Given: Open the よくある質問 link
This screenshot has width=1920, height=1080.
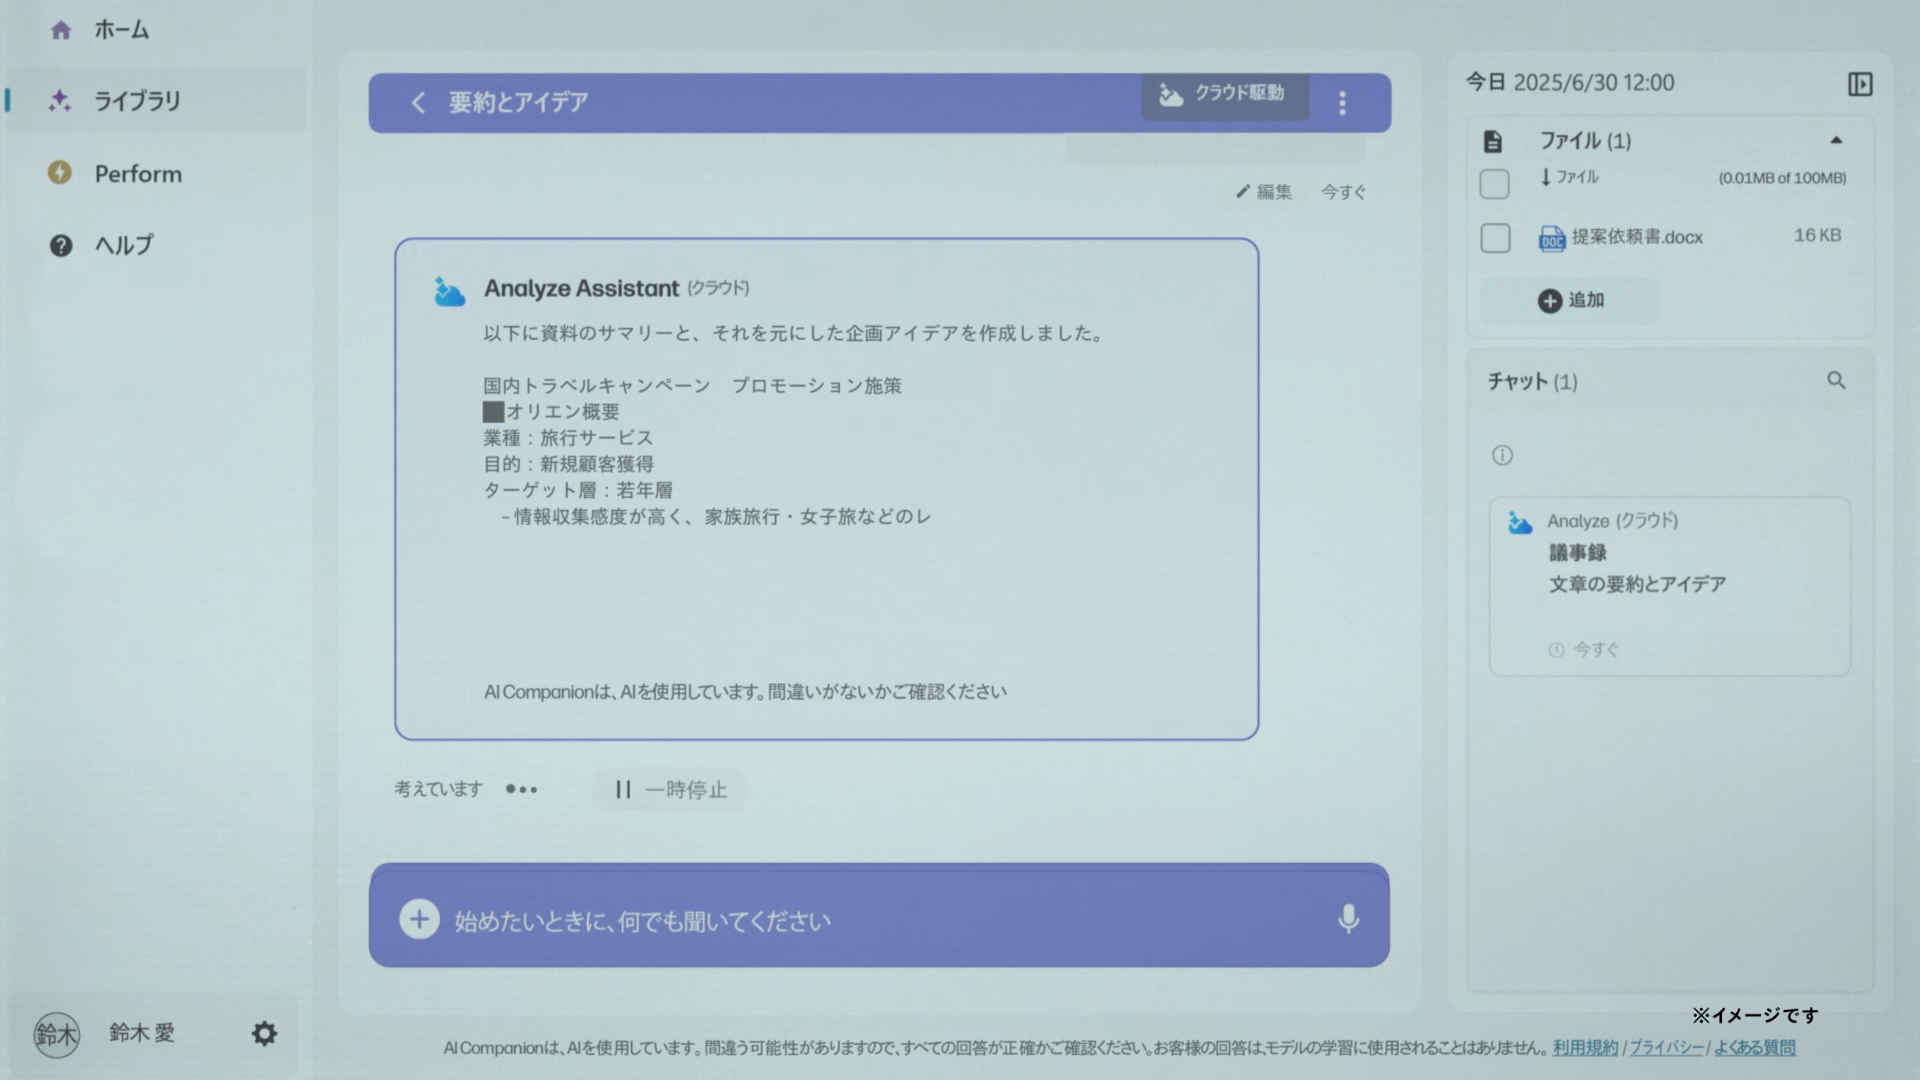Looking at the screenshot, I should [x=1755, y=1048].
